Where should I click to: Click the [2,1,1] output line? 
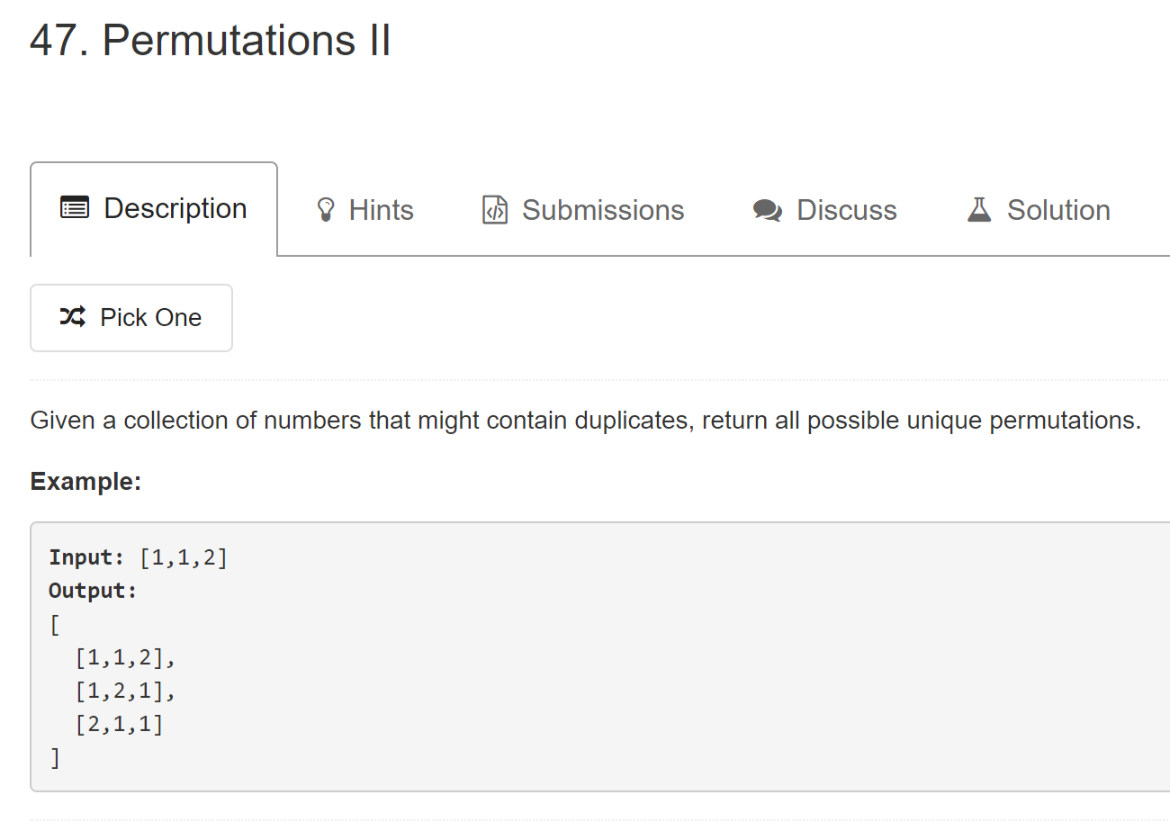tap(119, 724)
